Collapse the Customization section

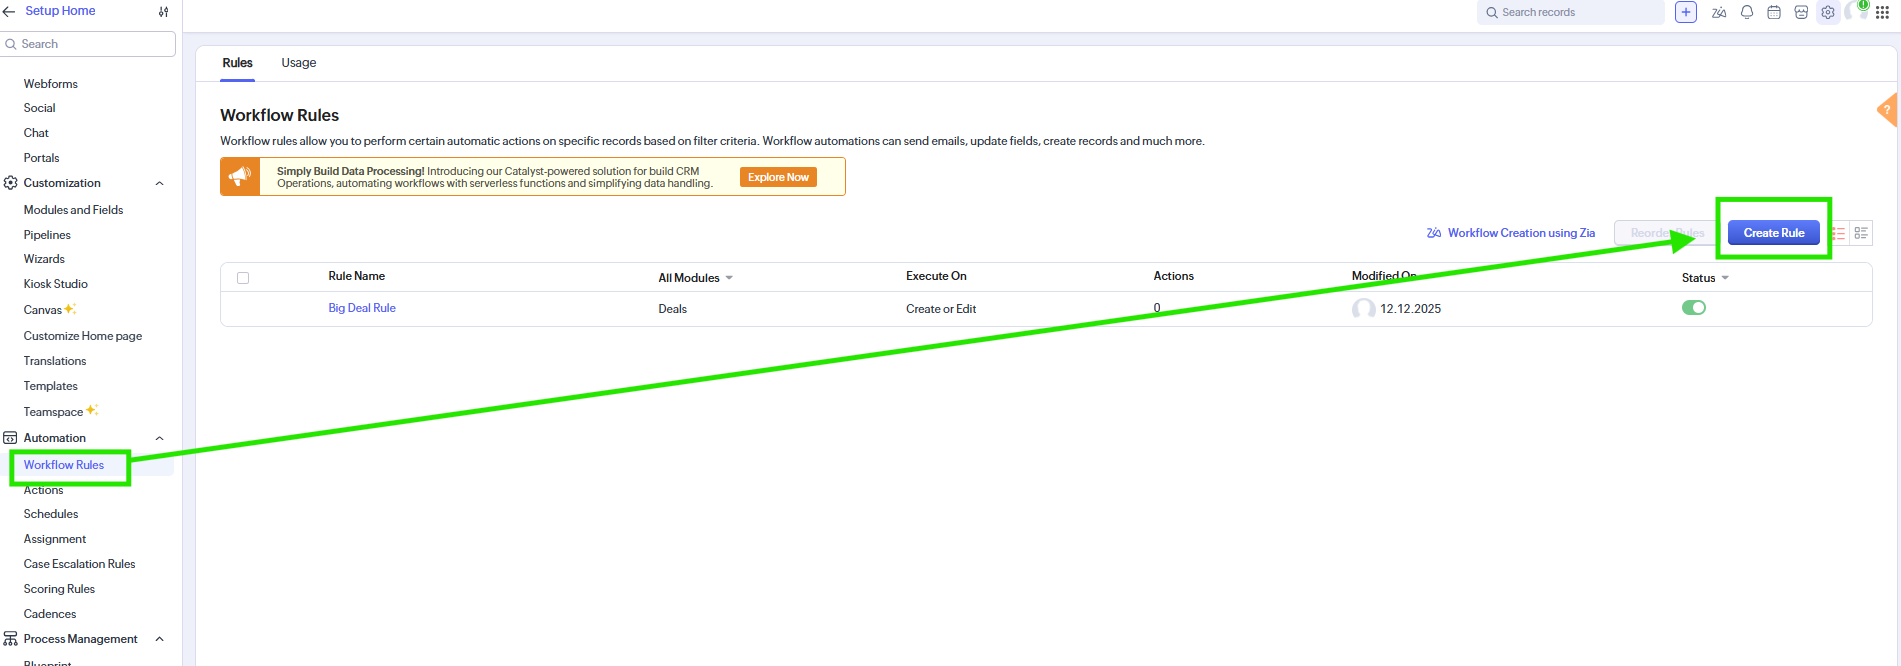pos(159,183)
